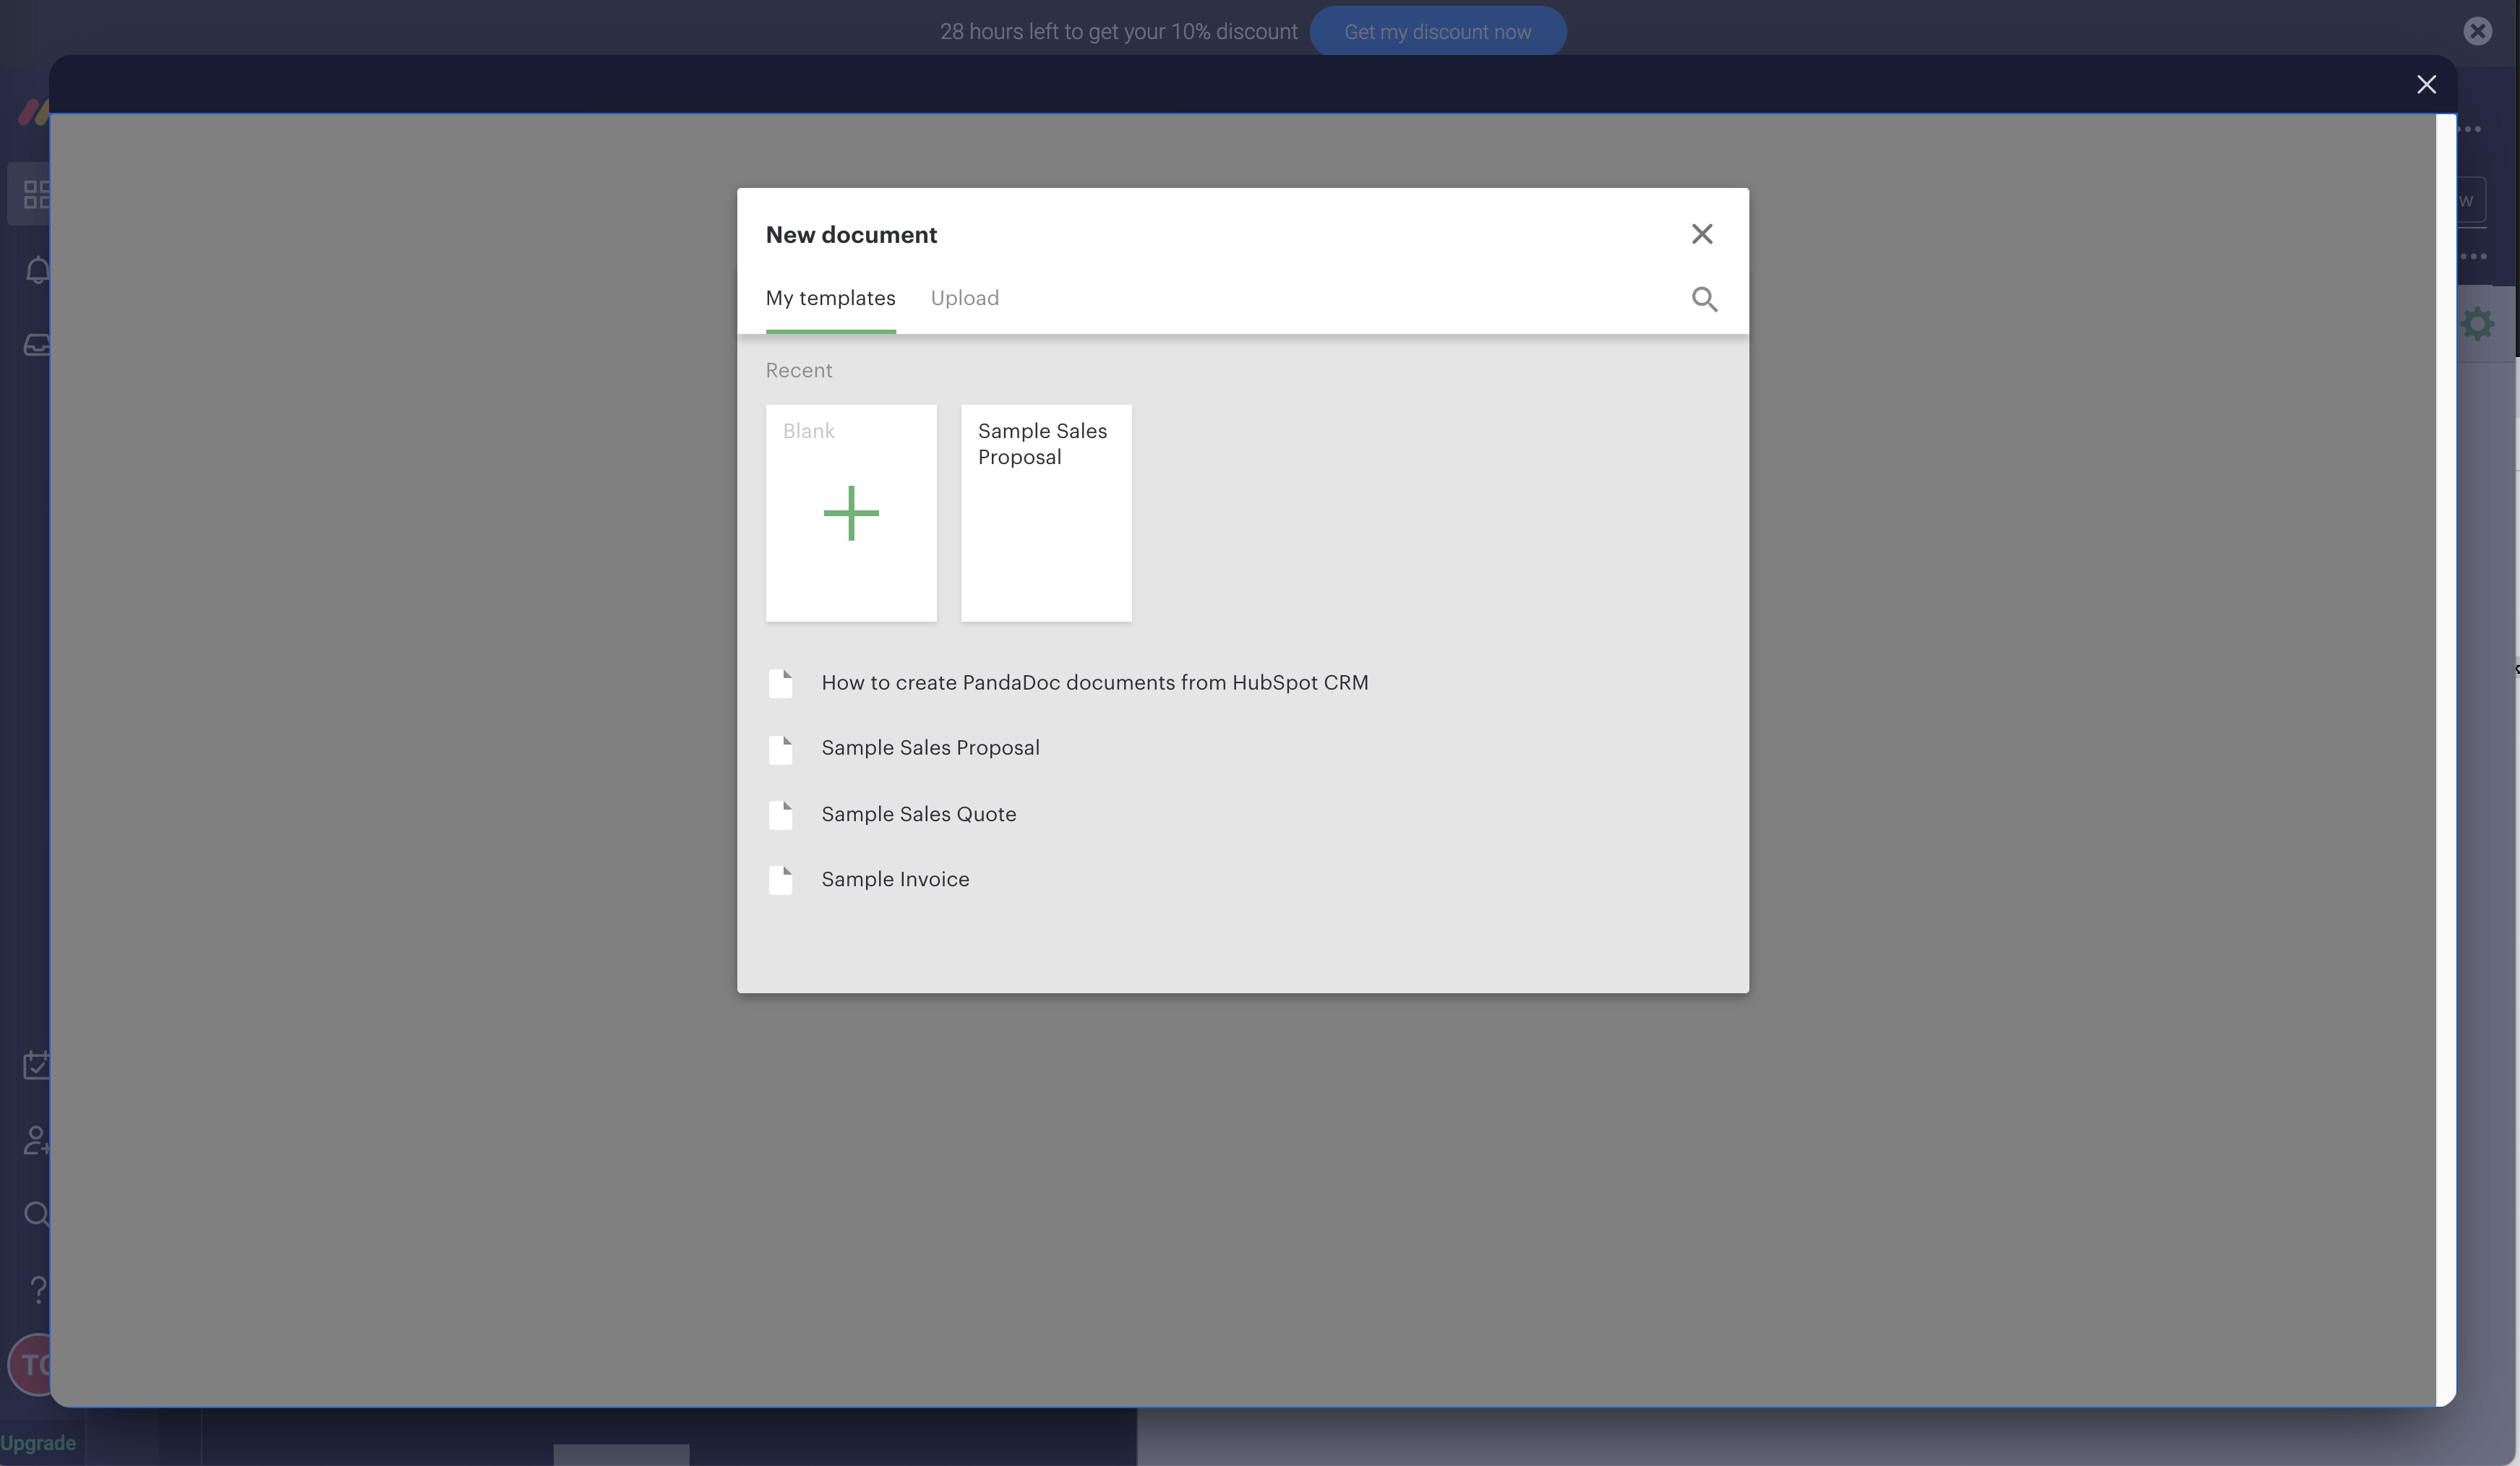Click the document icon beside Sample Invoice
The height and width of the screenshot is (1466, 2520).
[x=782, y=880]
